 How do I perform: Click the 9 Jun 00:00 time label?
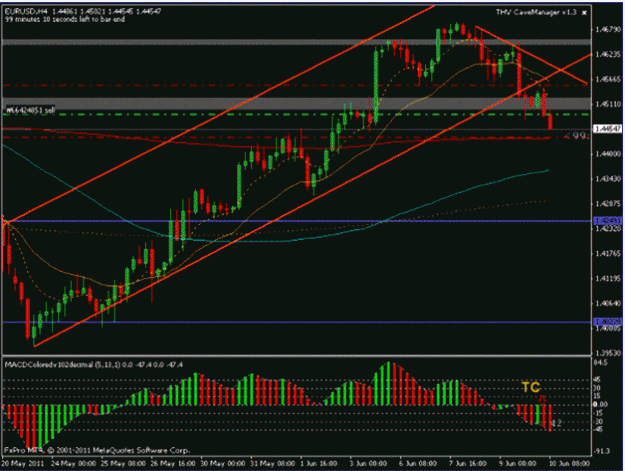pyautogui.click(x=518, y=463)
